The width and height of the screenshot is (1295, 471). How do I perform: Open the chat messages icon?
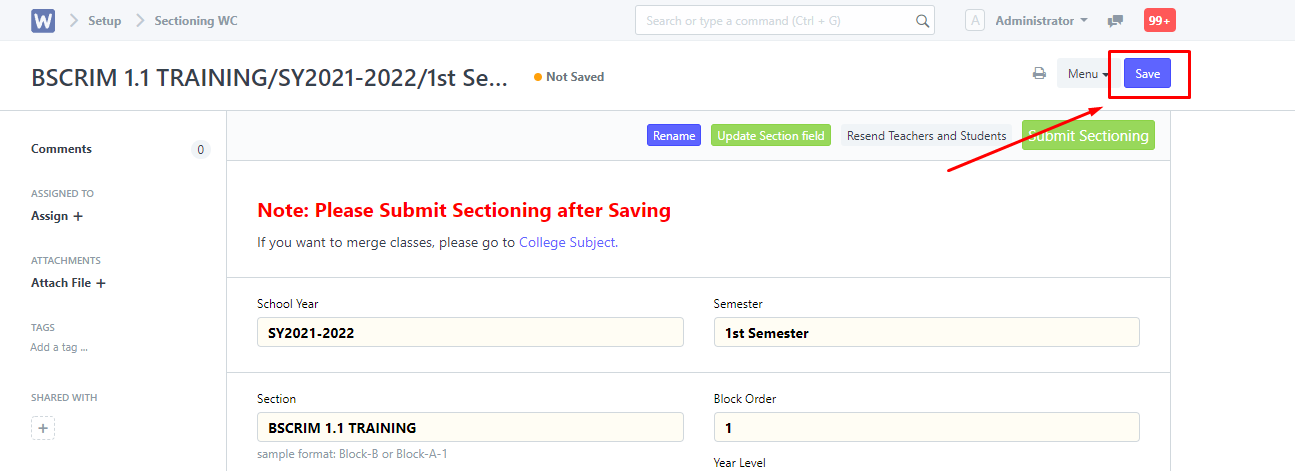(x=1115, y=21)
